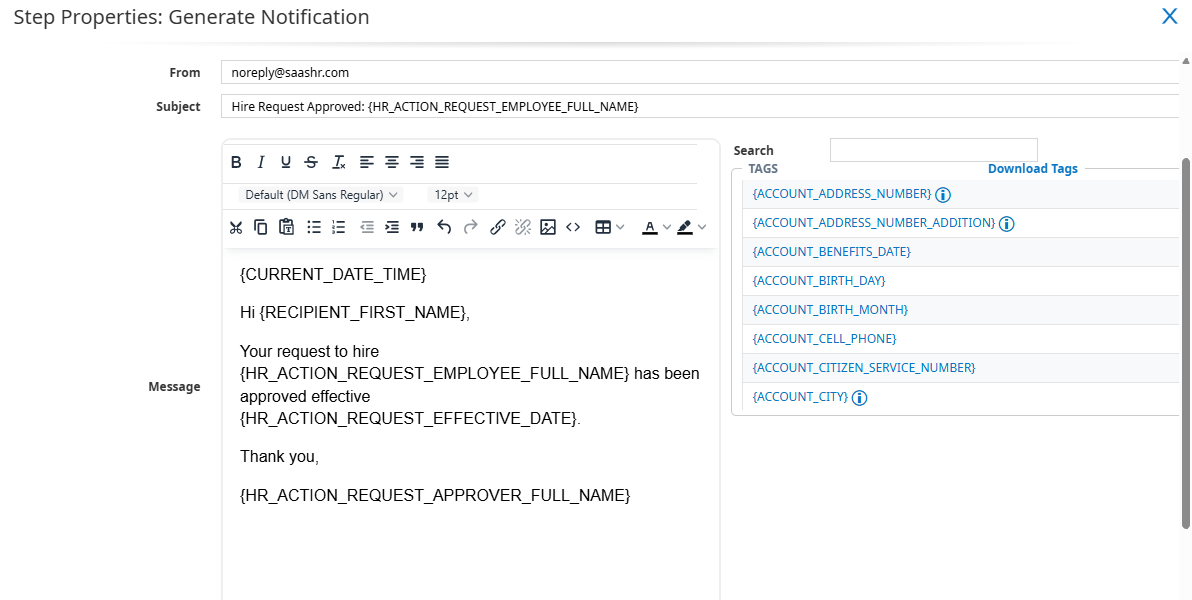Toggle bold formatting in the editor

coord(236,161)
